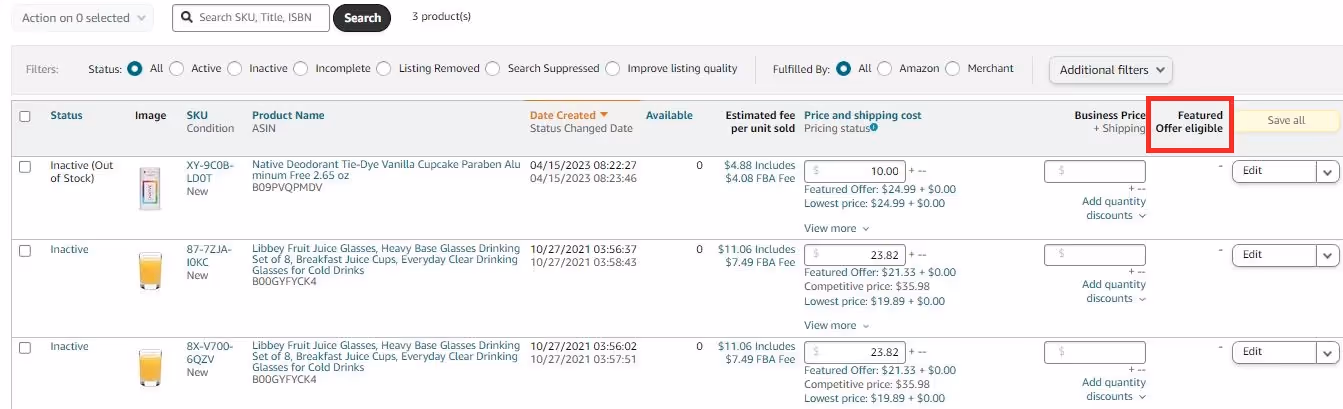Viewport: 1343px width, 409px height.
Task: Click price field for SKU 87-7ZJA-I0KC
Action: 855,255
